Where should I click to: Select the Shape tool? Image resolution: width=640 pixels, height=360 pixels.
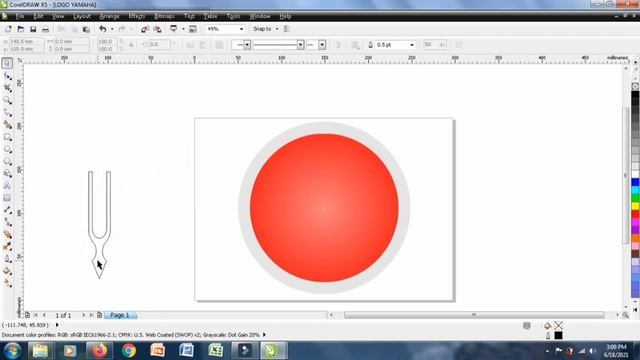(x=7, y=76)
